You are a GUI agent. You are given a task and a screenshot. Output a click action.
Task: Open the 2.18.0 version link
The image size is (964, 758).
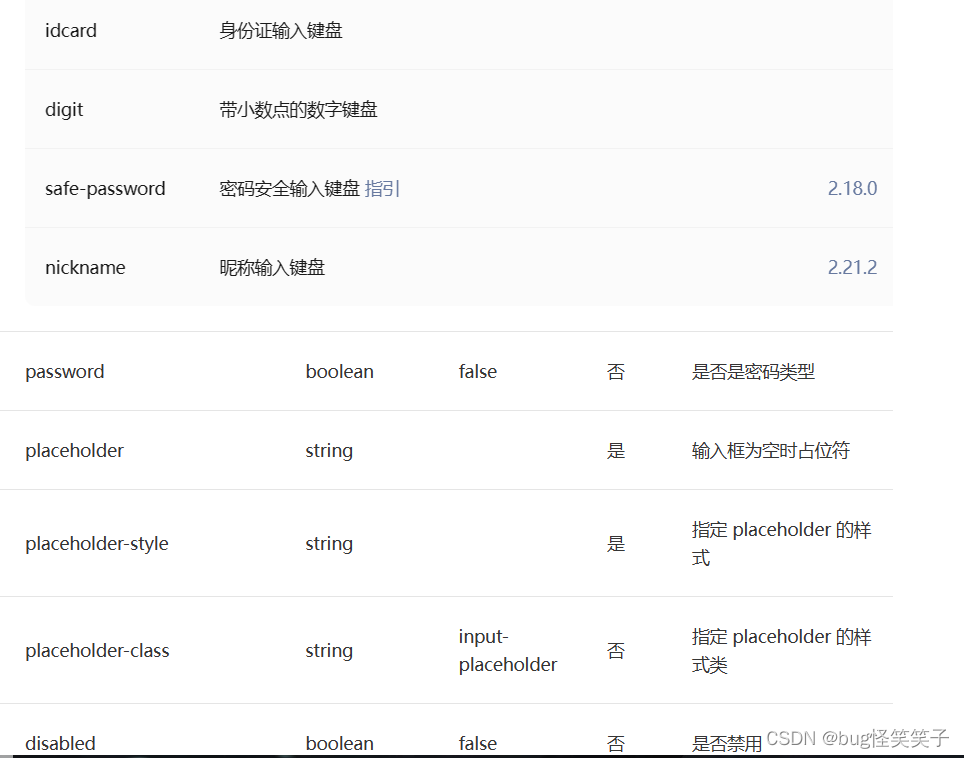(852, 188)
